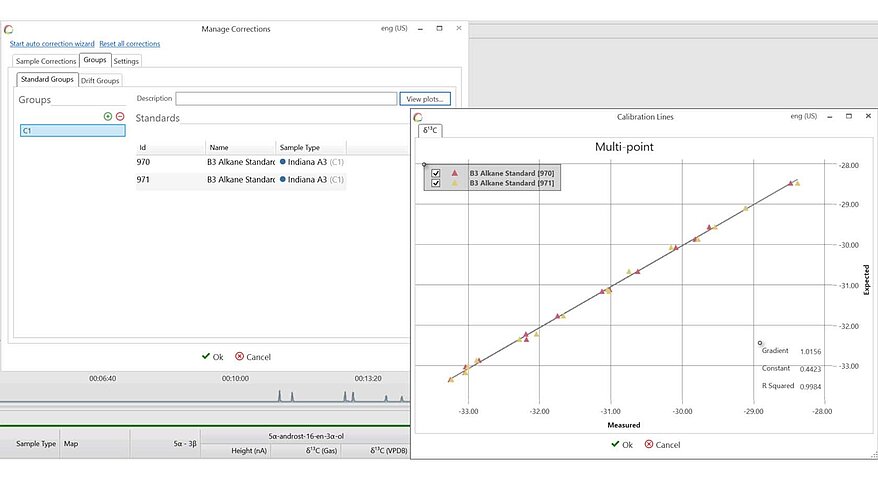Click the red triangle marker for standard 970

pos(455,173)
